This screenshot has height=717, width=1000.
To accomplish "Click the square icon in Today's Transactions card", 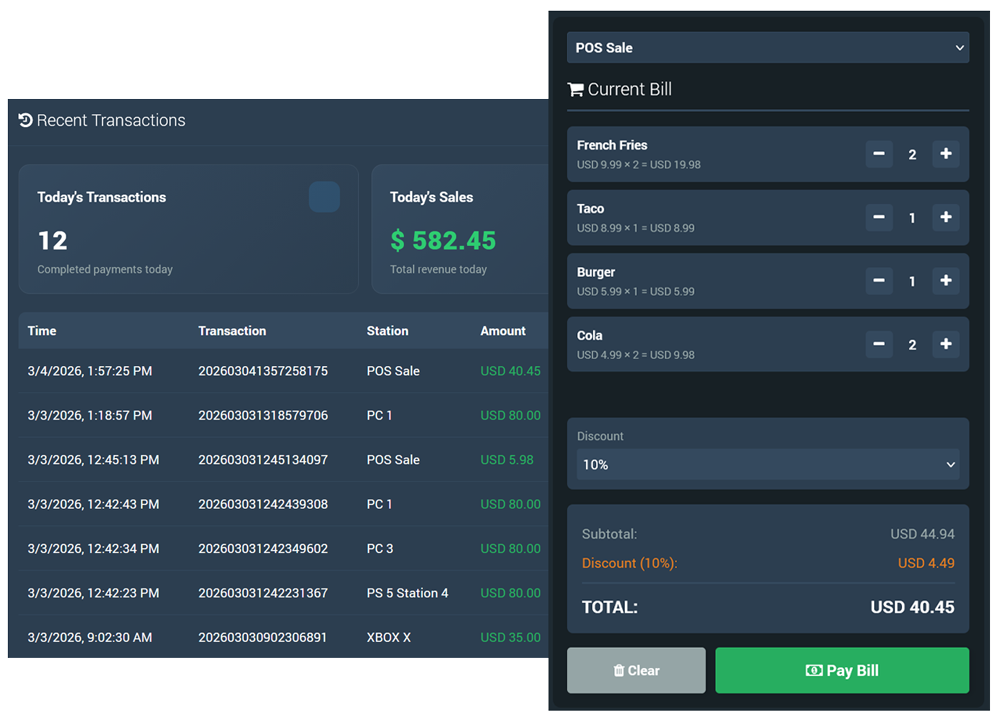I will click(x=324, y=197).
